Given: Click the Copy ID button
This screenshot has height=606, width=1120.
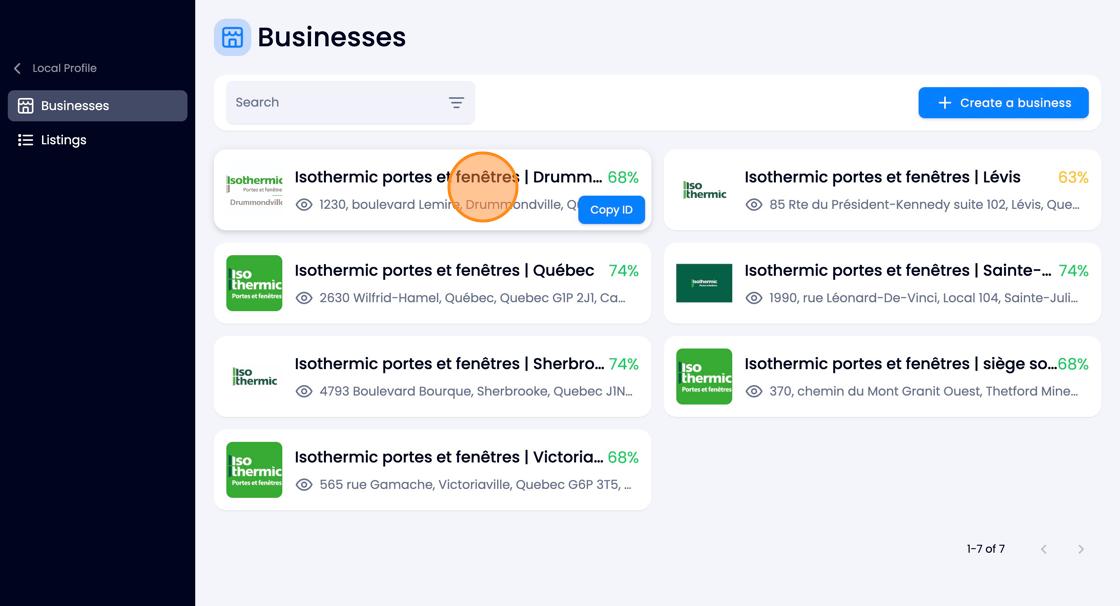Looking at the screenshot, I should coord(611,210).
